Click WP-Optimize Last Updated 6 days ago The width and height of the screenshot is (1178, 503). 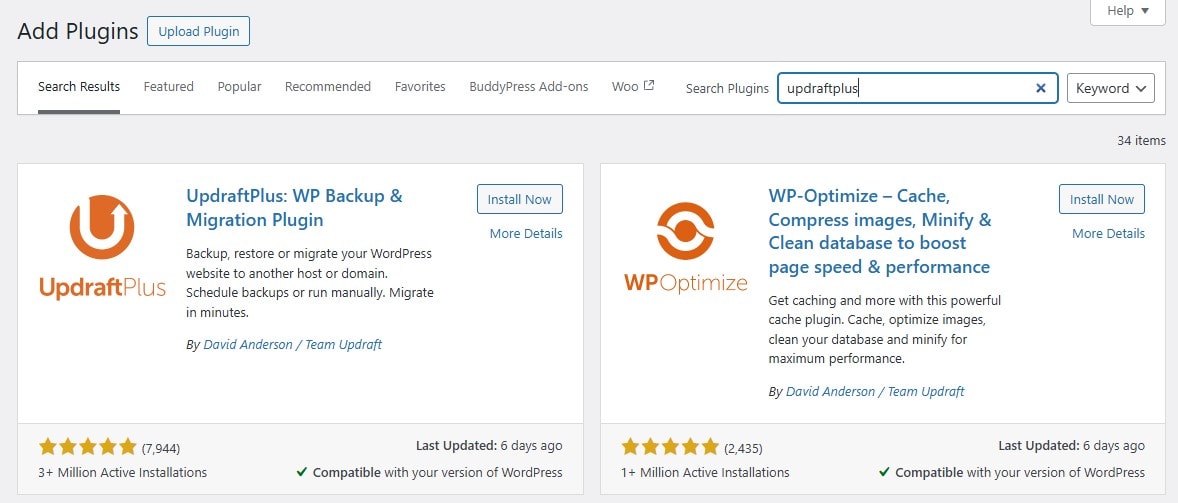(1072, 446)
